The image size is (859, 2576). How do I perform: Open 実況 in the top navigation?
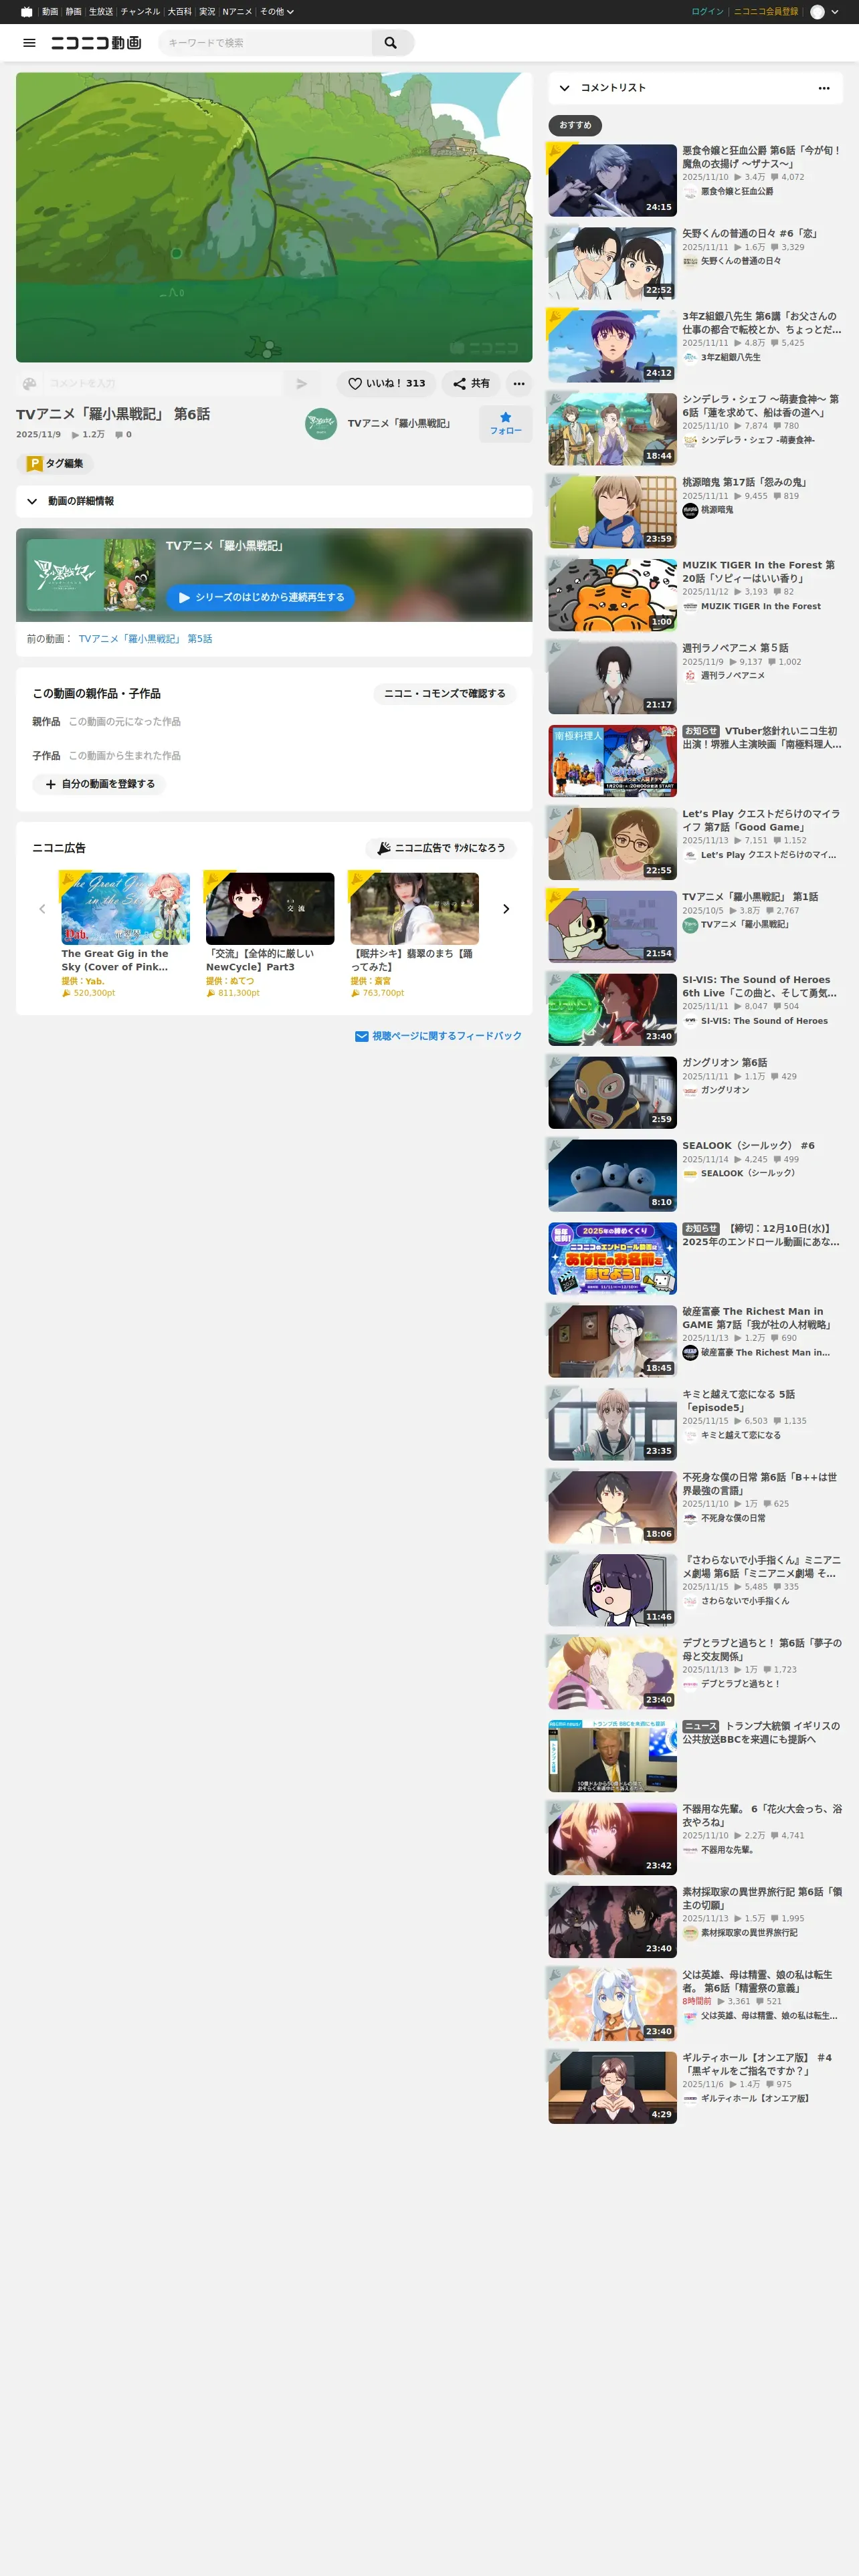click(207, 12)
